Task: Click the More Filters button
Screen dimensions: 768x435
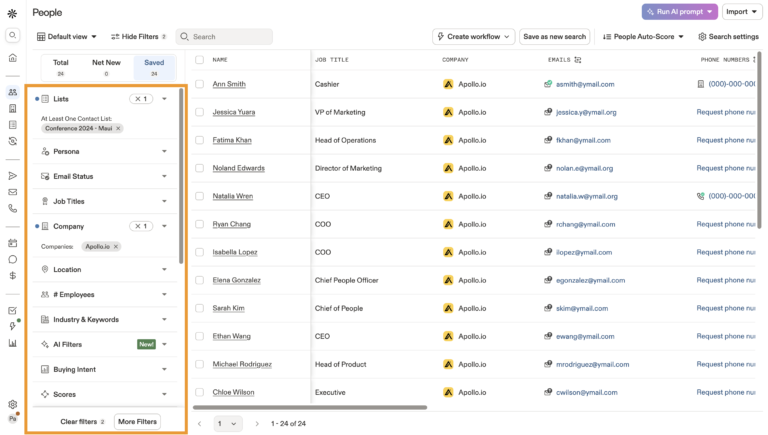Action: (137, 422)
